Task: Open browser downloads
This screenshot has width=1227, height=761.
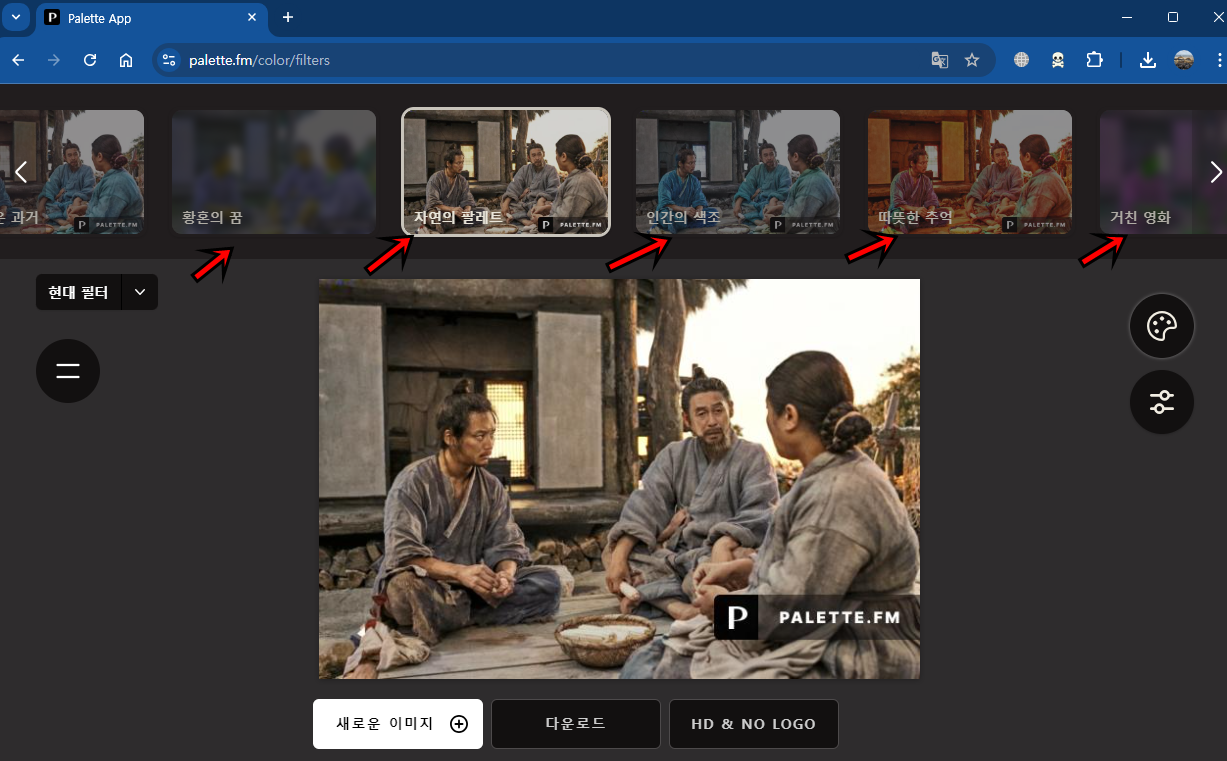Action: pos(1148,60)
